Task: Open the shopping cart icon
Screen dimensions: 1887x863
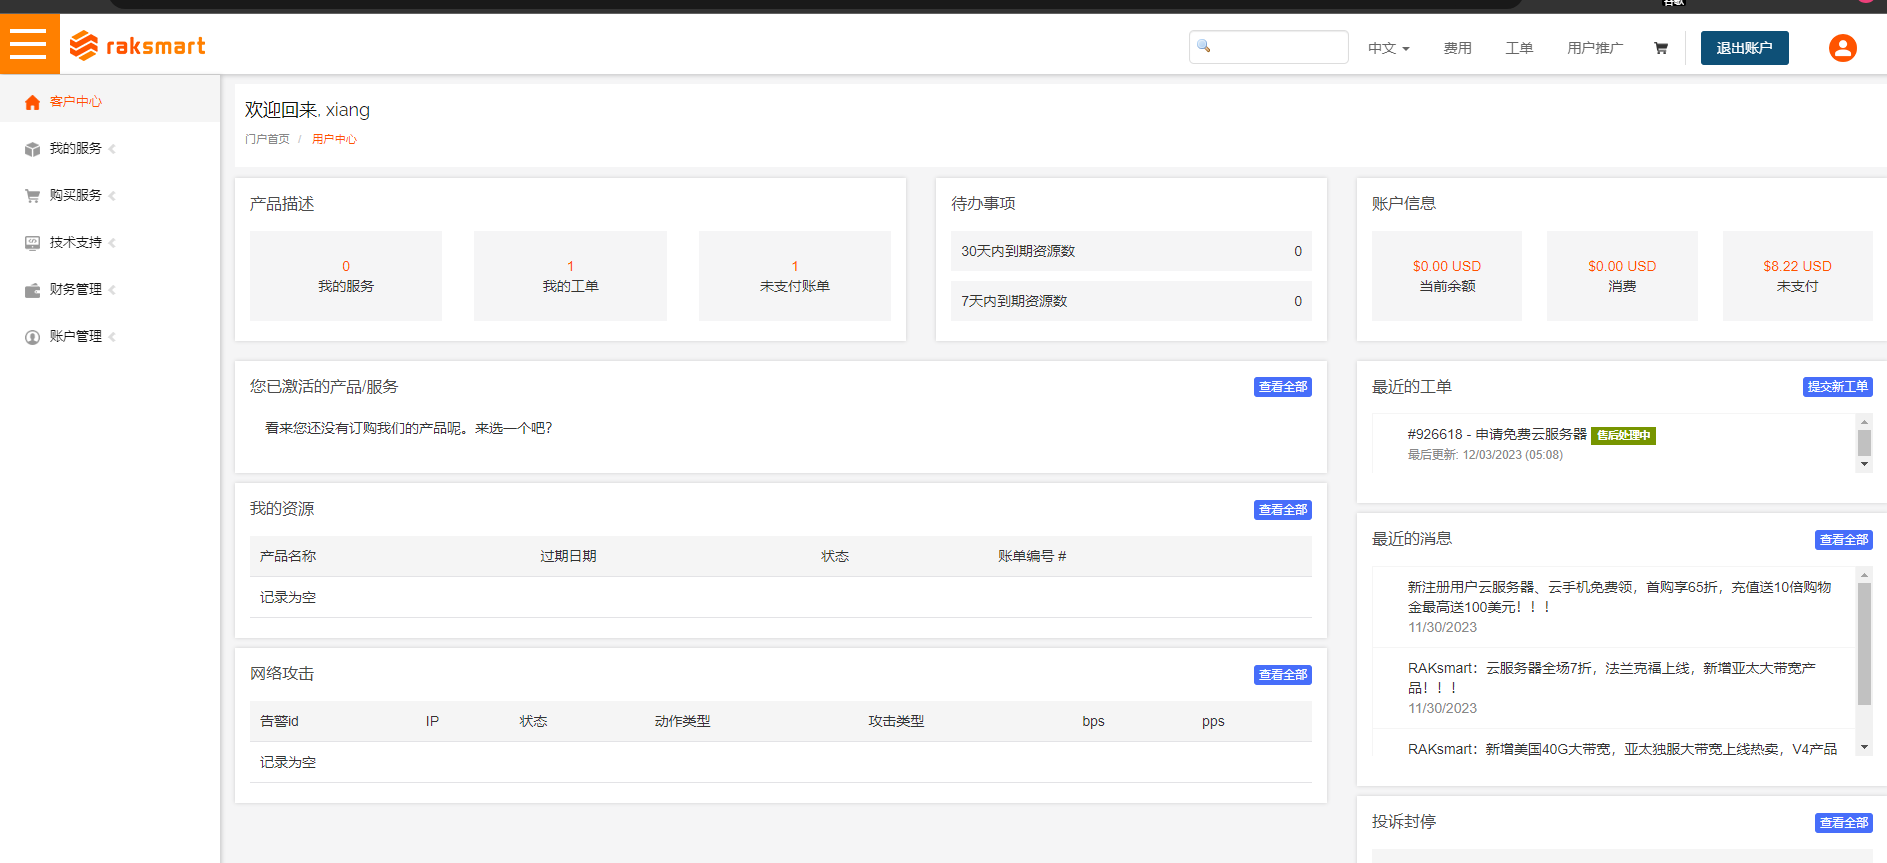Action: pyautogui.click(x=1661, y=48)
